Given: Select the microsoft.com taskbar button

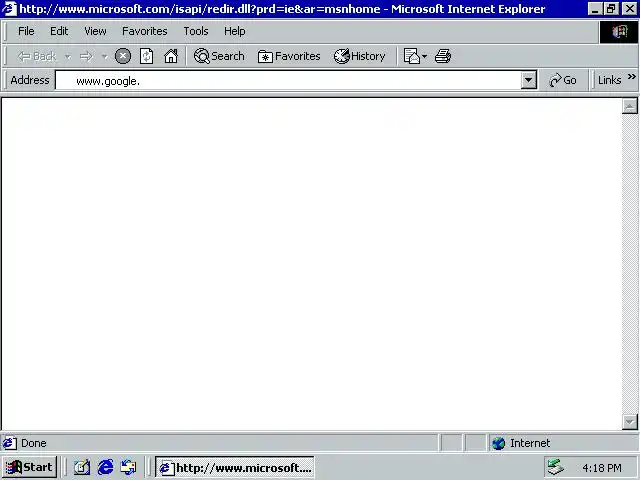Looking at the screenshot, I should click(235, 467).
